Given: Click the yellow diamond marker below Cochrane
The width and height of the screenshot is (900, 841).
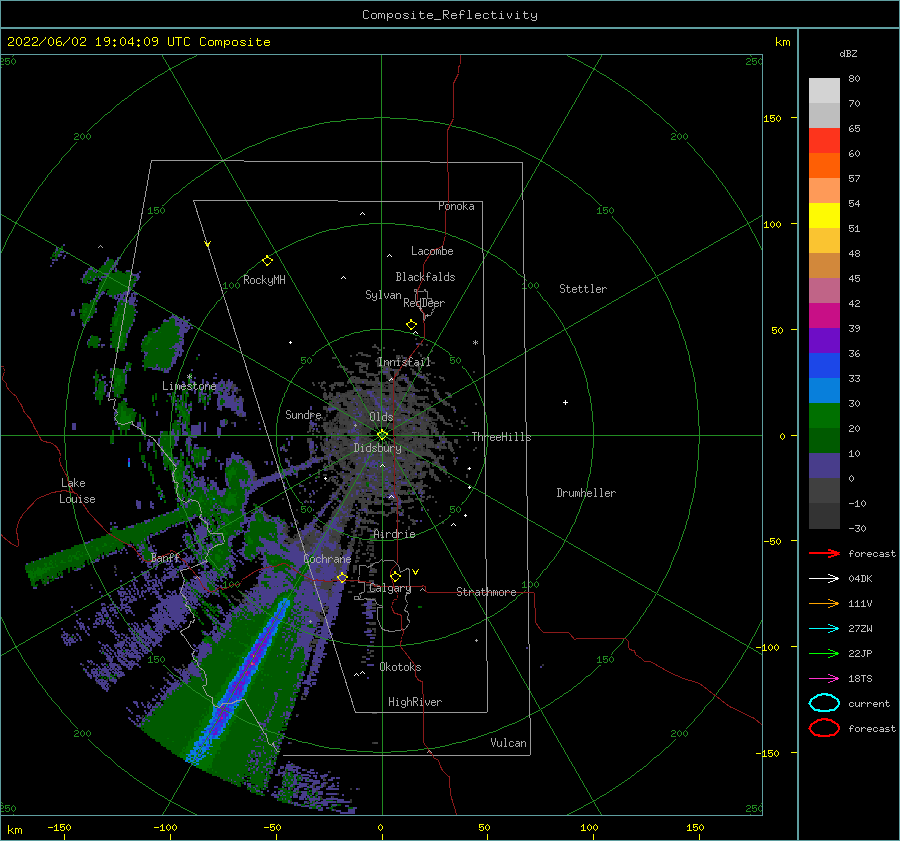Looking at the screenshot, I should pos(342,577).
